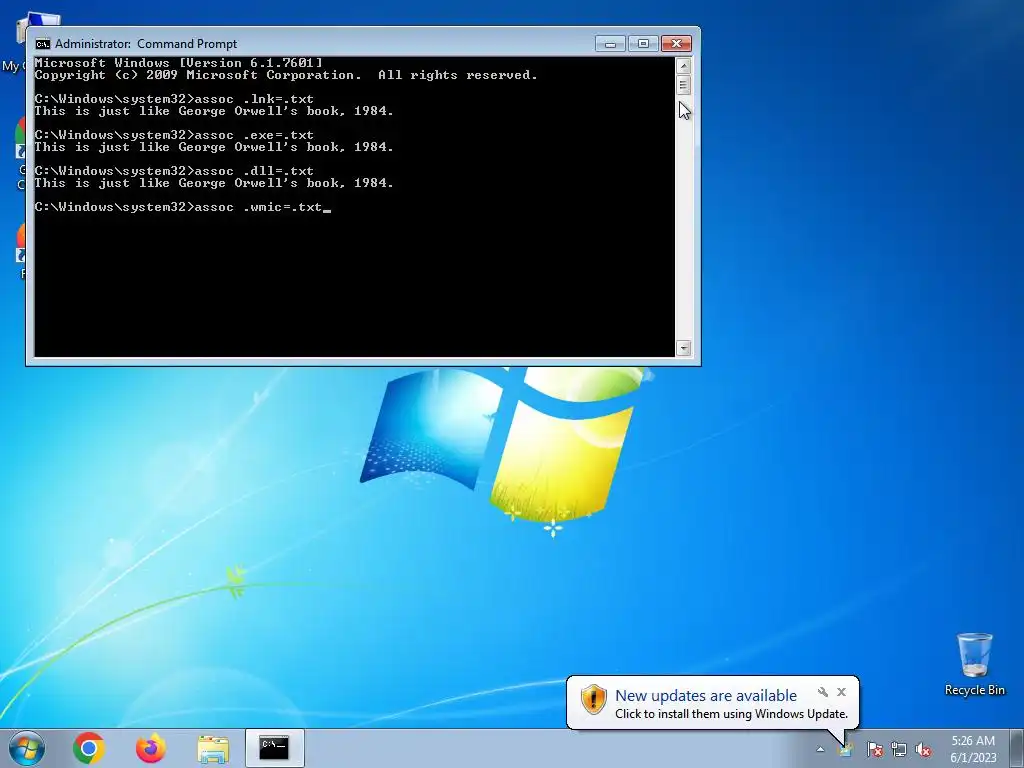Close the Command Prompt window

[x=676, y=44]
